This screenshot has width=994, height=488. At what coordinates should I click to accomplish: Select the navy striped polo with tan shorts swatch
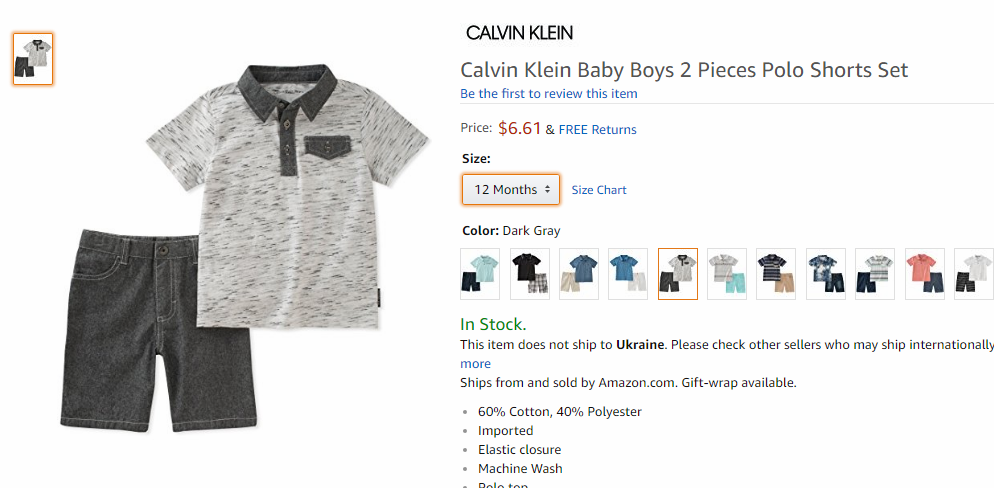(777, 274)
